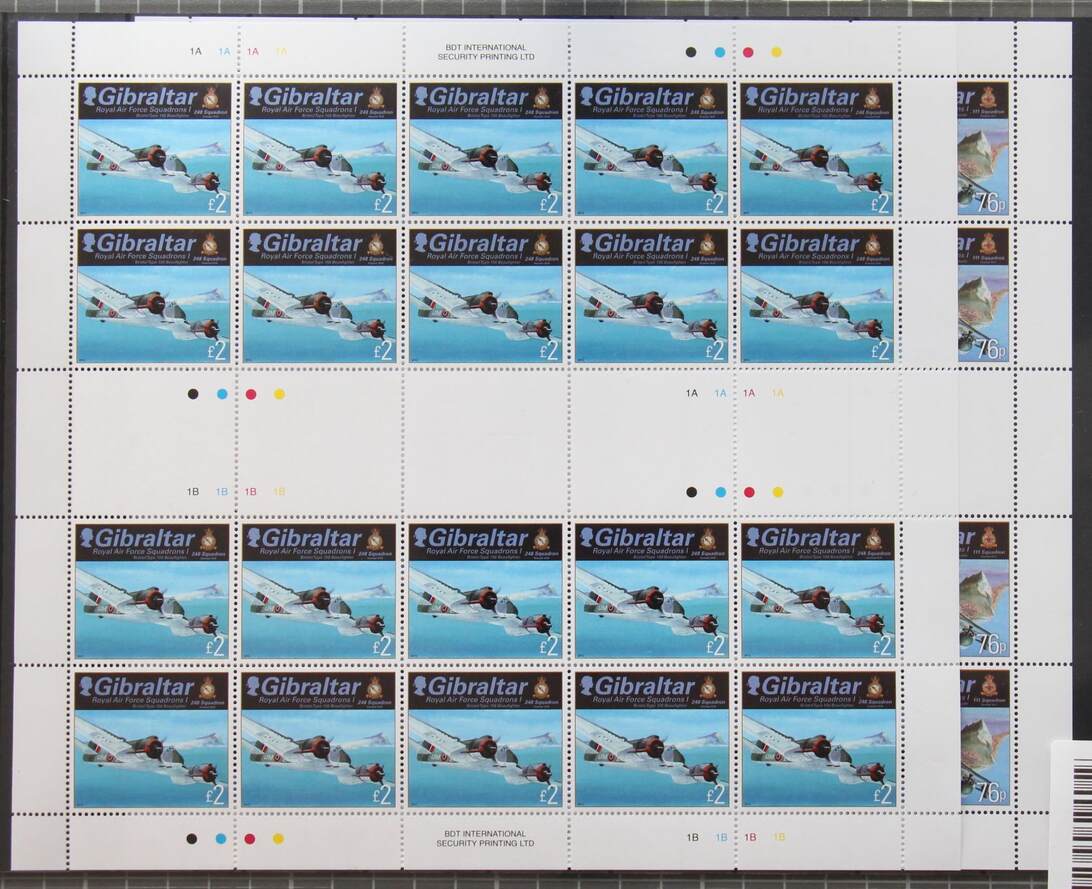
Task: Click the 76p stamp in the bottom row
Action: point(984,739)
